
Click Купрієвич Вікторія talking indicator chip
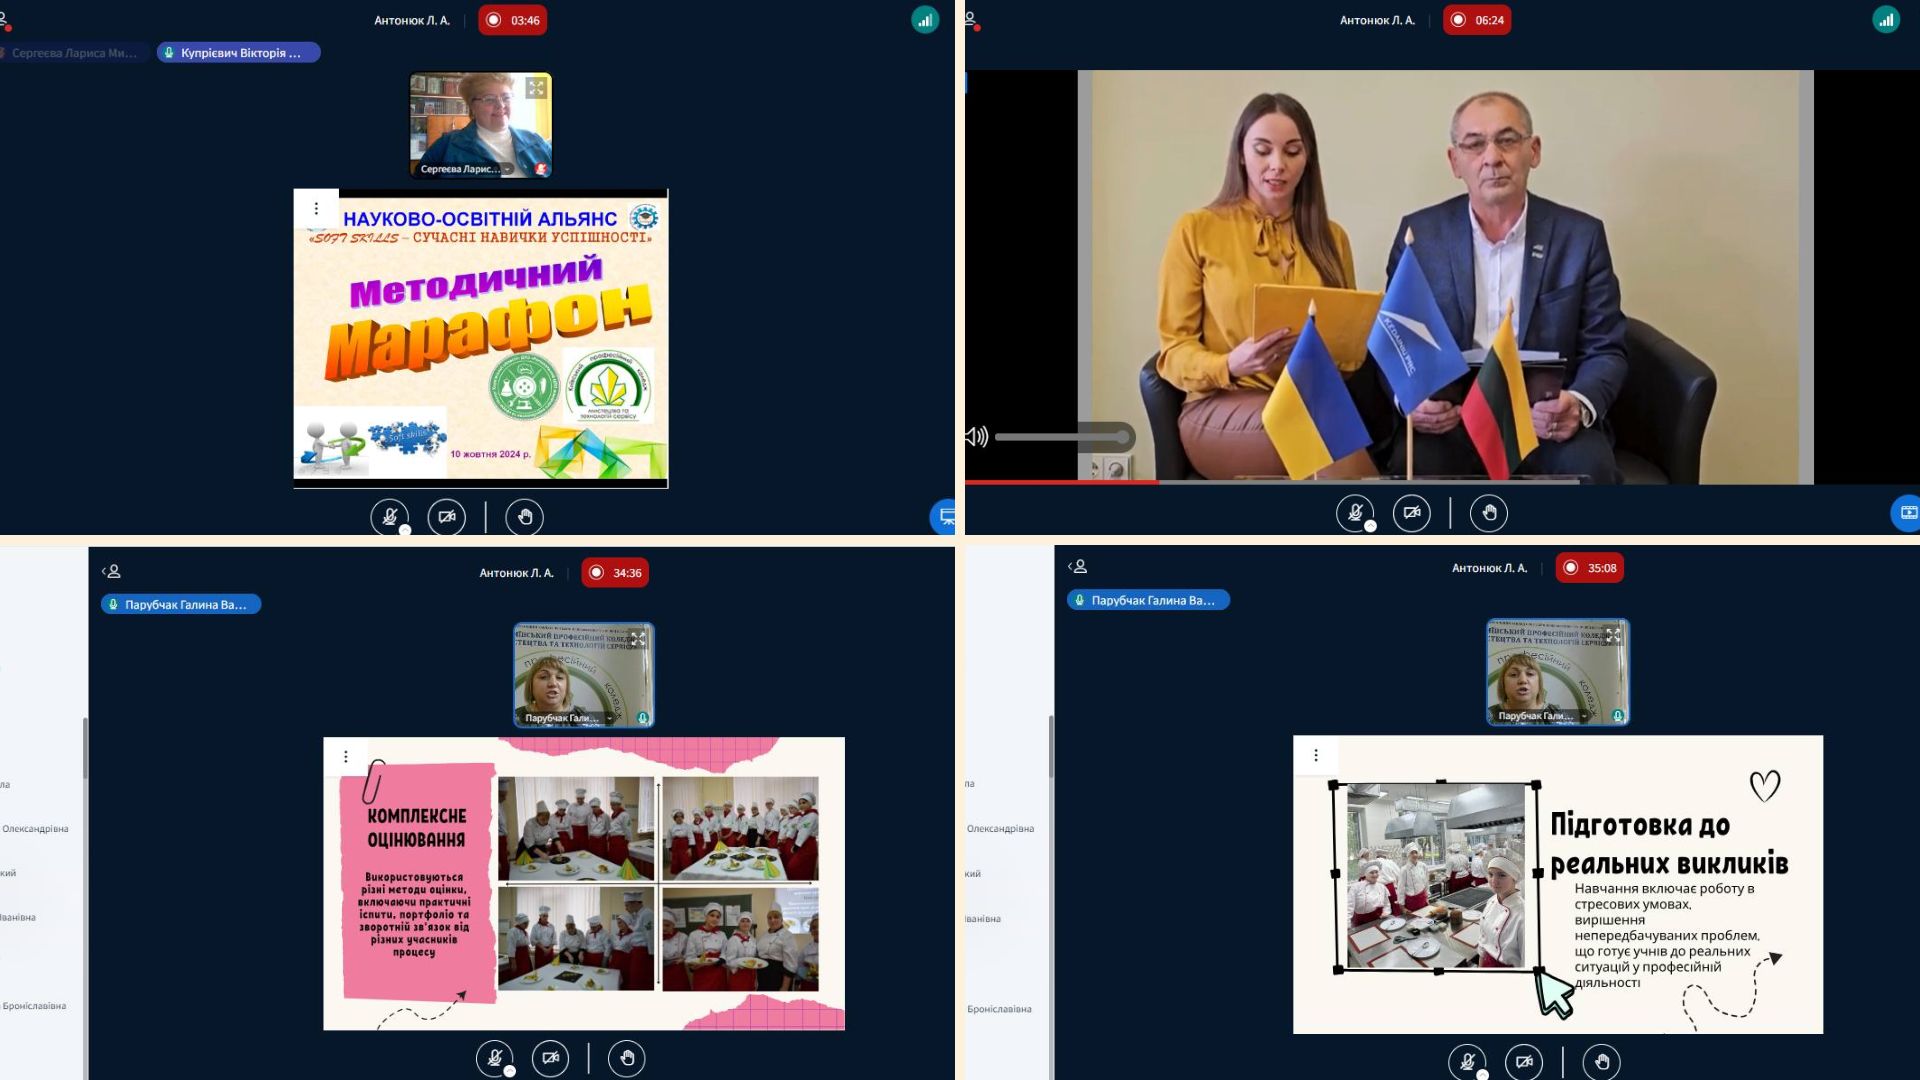238,53
